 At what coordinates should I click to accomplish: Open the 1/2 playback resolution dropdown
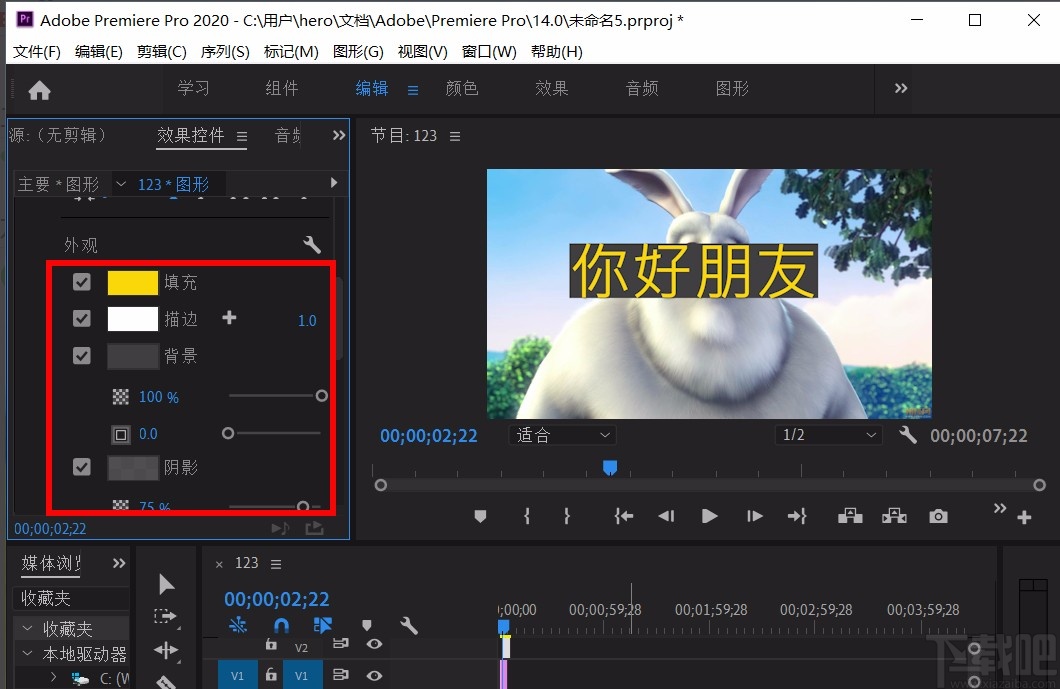pos(828,435)
